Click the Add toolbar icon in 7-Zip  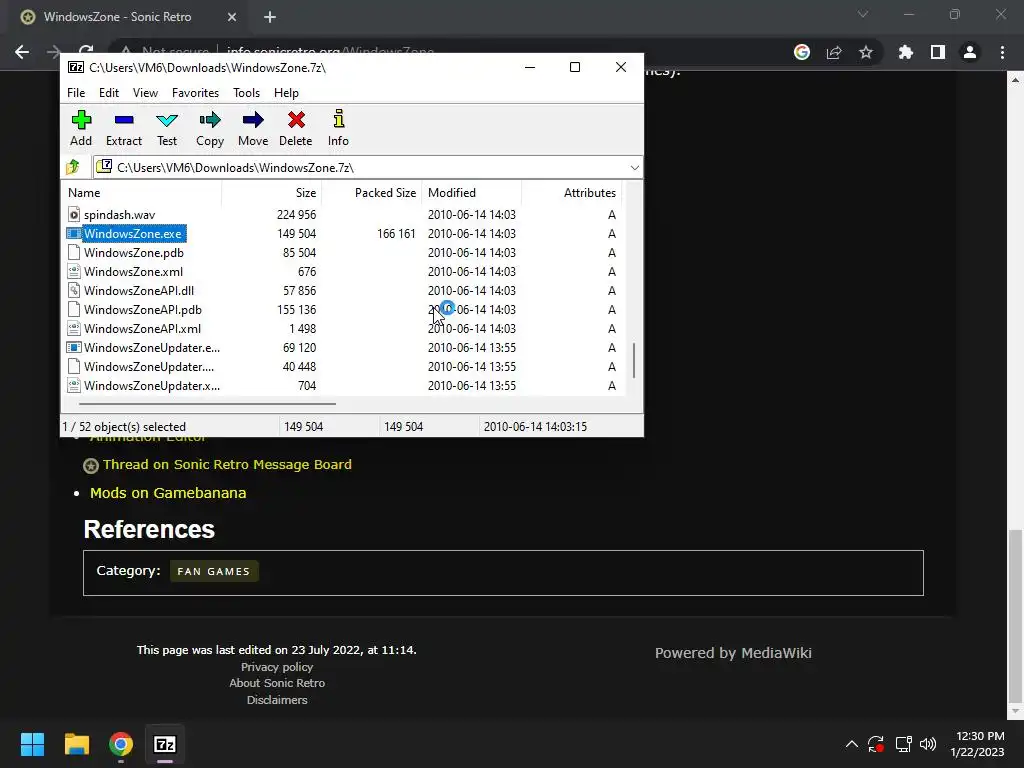pyautogui.click(x=81, y=120)
